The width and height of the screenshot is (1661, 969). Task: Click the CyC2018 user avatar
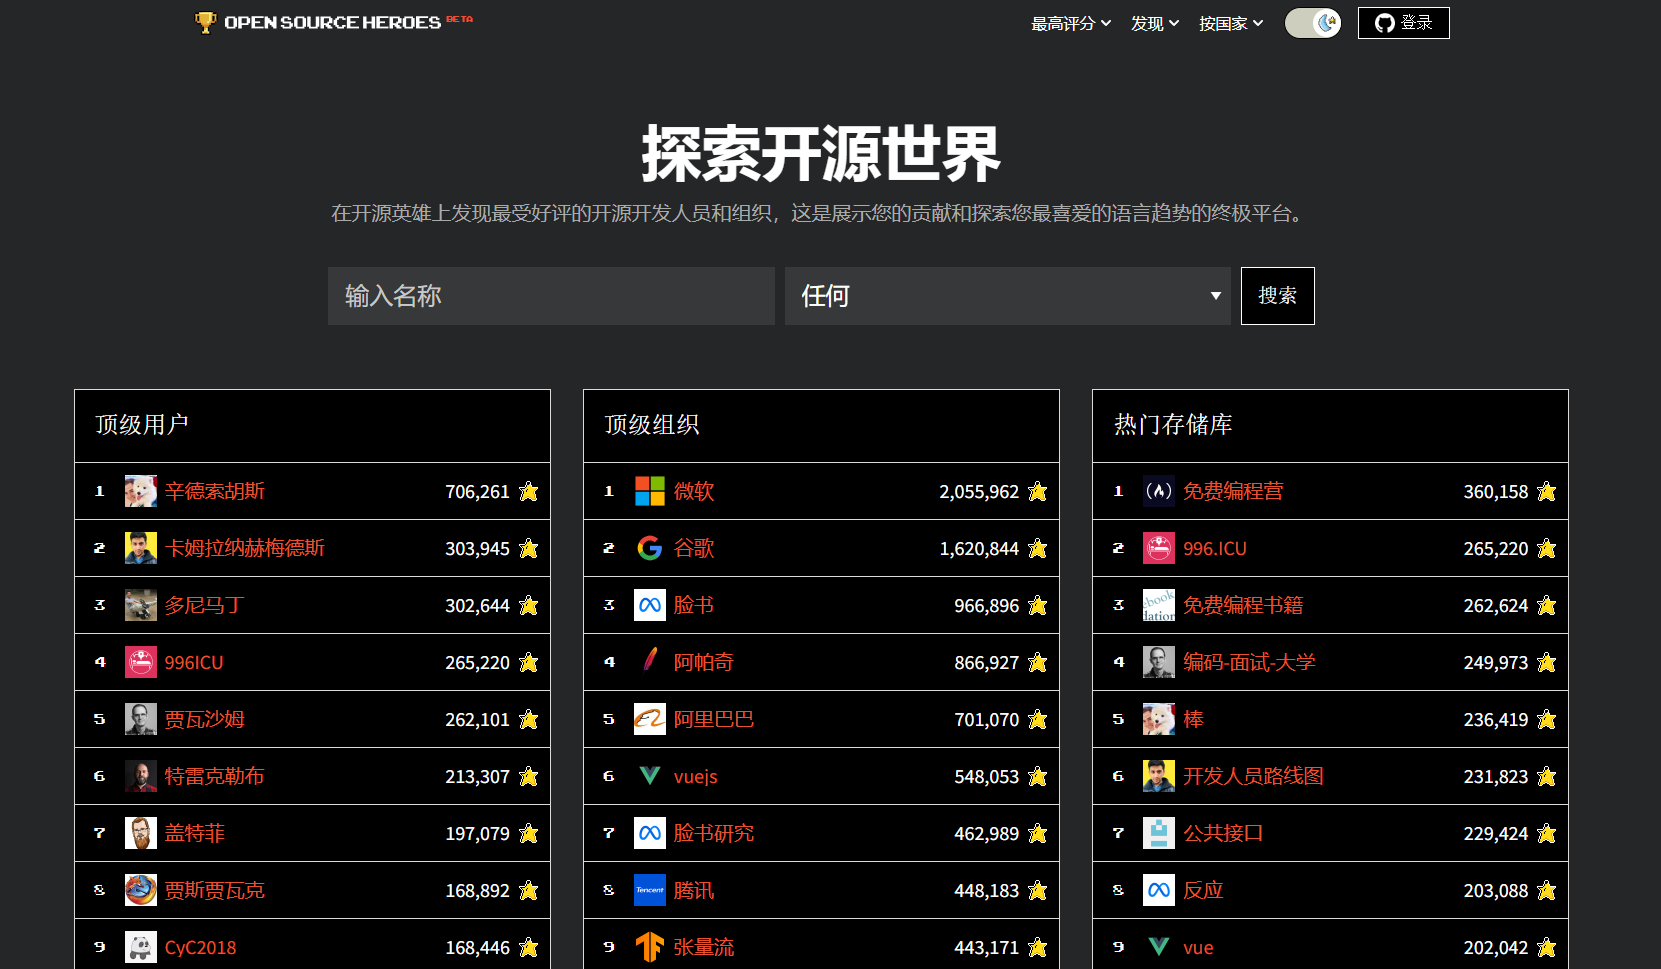141,947
